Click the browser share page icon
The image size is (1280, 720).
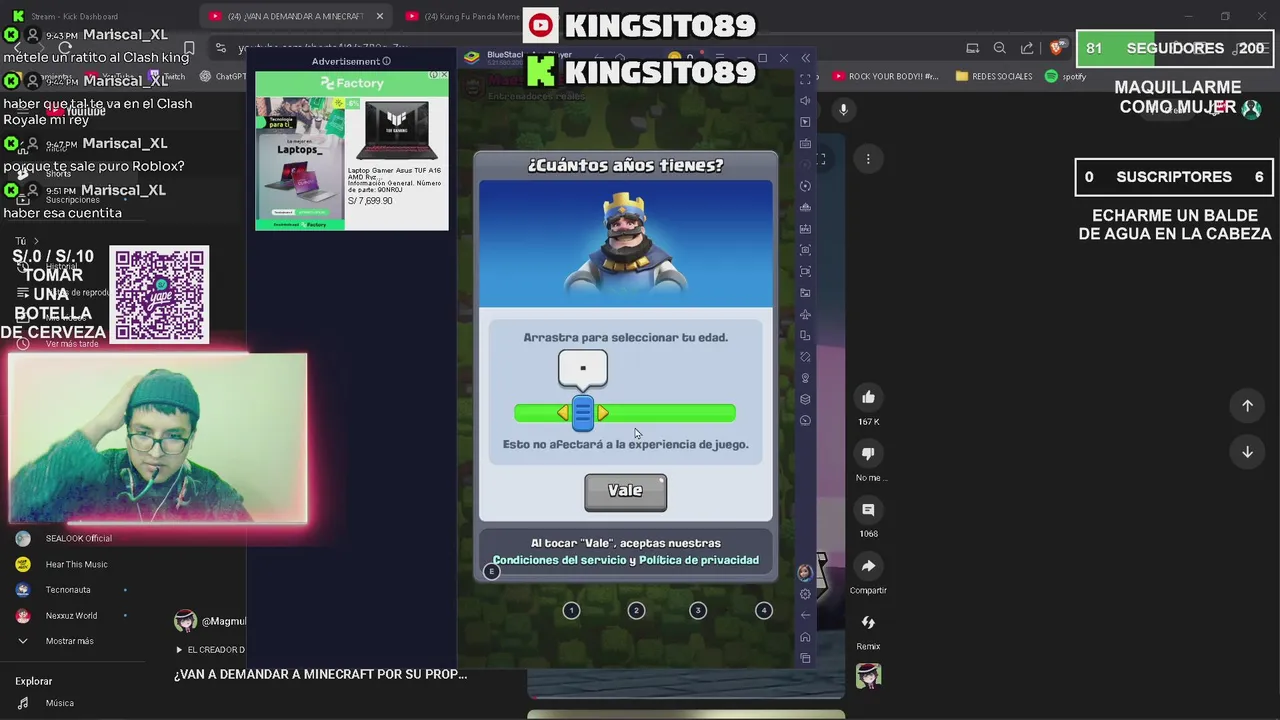pyautogui.click(x=1027, y=48)
